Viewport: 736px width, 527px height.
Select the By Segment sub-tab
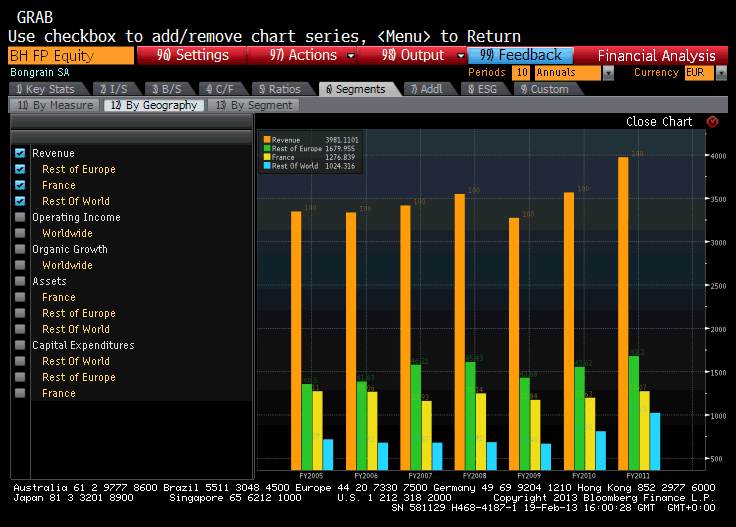tap(253, 105)
